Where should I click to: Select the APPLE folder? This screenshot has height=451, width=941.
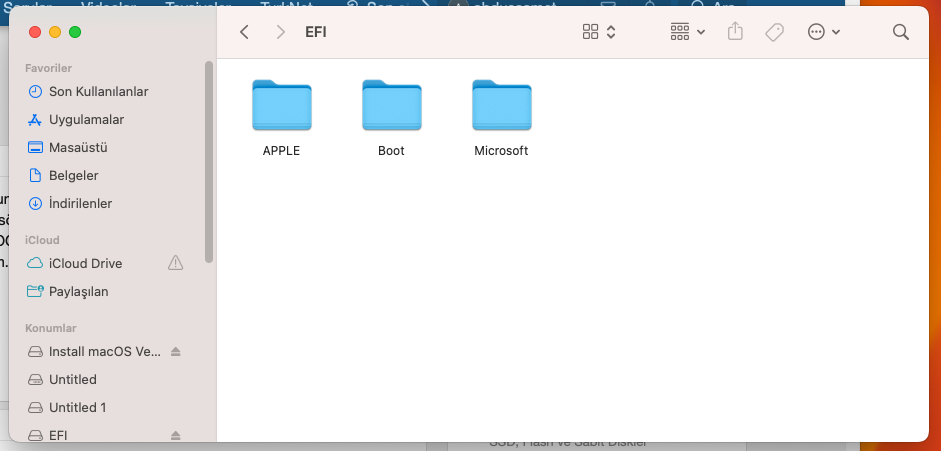(281, 105)
